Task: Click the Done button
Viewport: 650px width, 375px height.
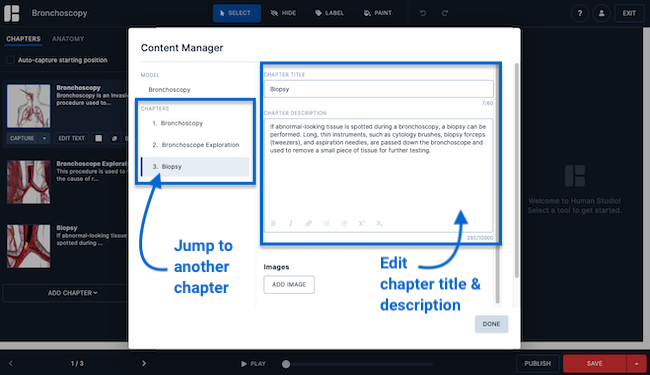Action: (x=491, y=324)
